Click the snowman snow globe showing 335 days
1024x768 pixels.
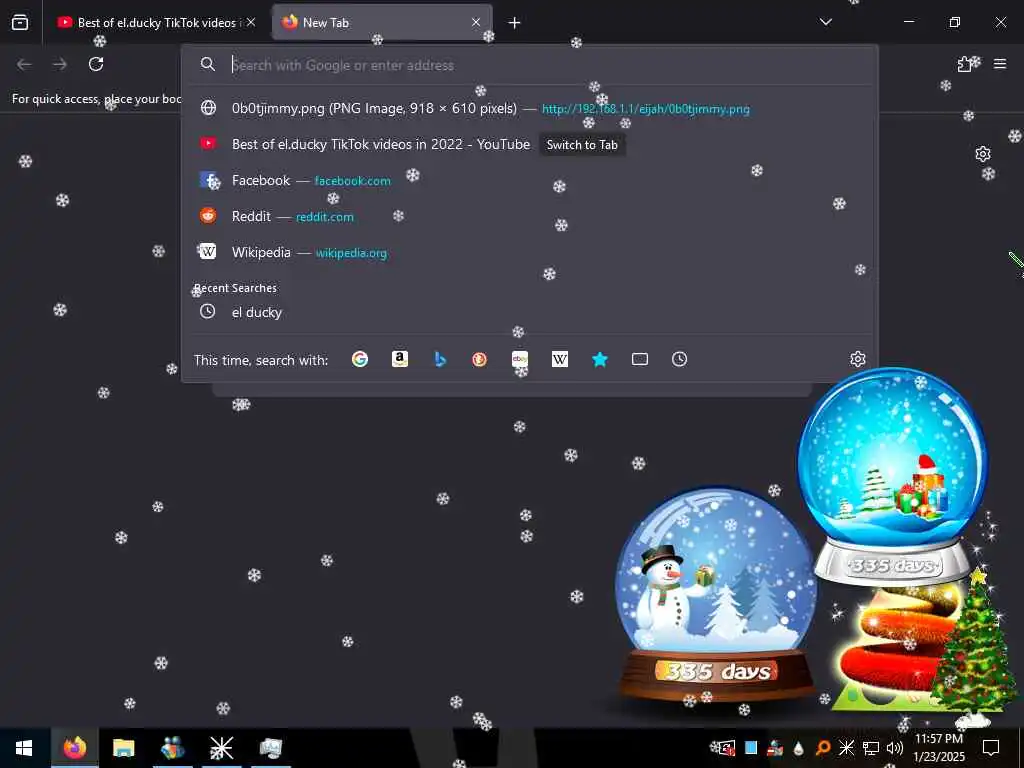point(715,594)
